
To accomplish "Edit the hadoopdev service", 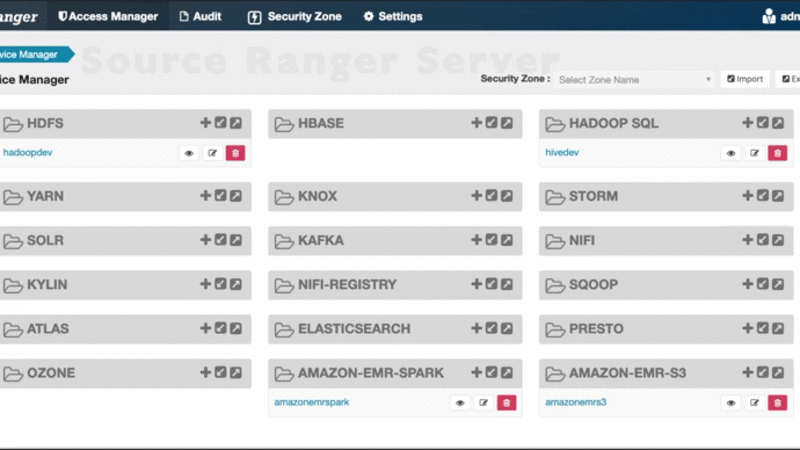I will coord(213,153).
